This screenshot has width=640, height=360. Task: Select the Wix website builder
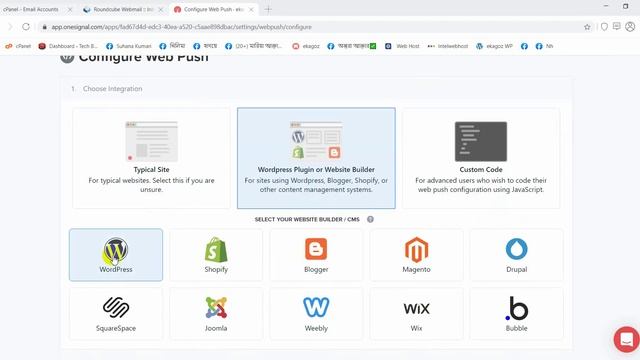click(x=416, y=313)
